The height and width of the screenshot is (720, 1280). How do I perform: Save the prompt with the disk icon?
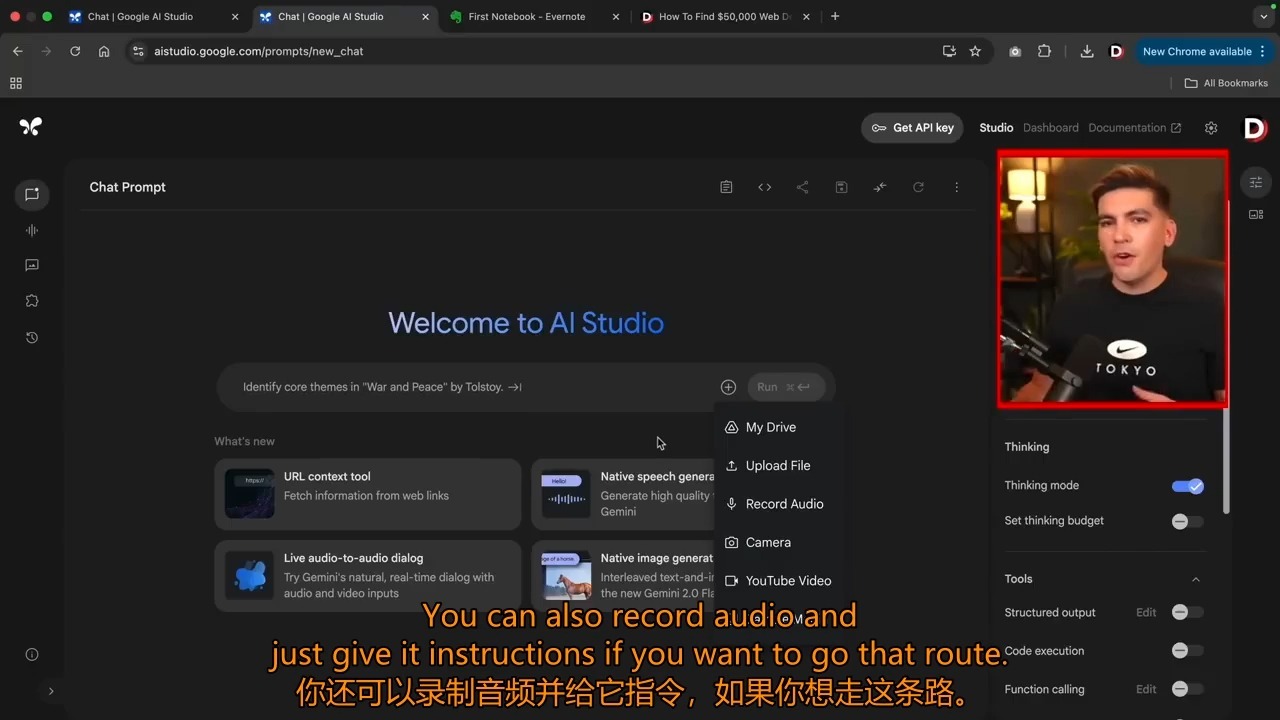[841, 187]
